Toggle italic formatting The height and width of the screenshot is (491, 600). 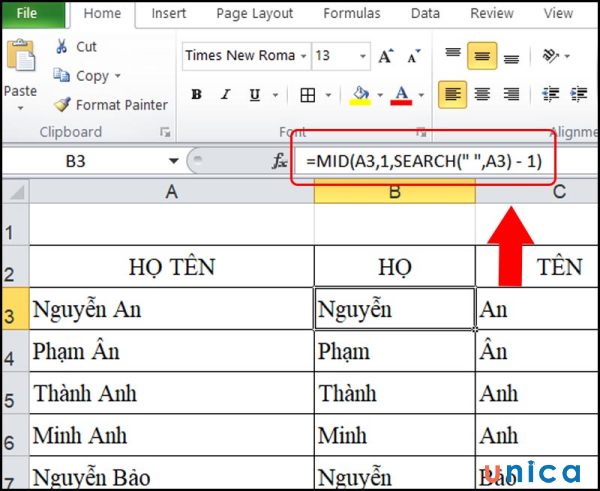pyautogui.click(x=226, y=95)
